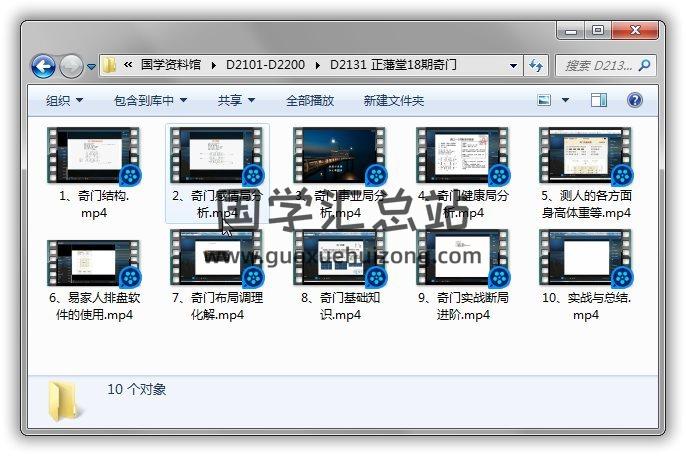The width and height of the screenshot is (686, 456).
Task: Close the Explorer window
Action: coord(635,31)
